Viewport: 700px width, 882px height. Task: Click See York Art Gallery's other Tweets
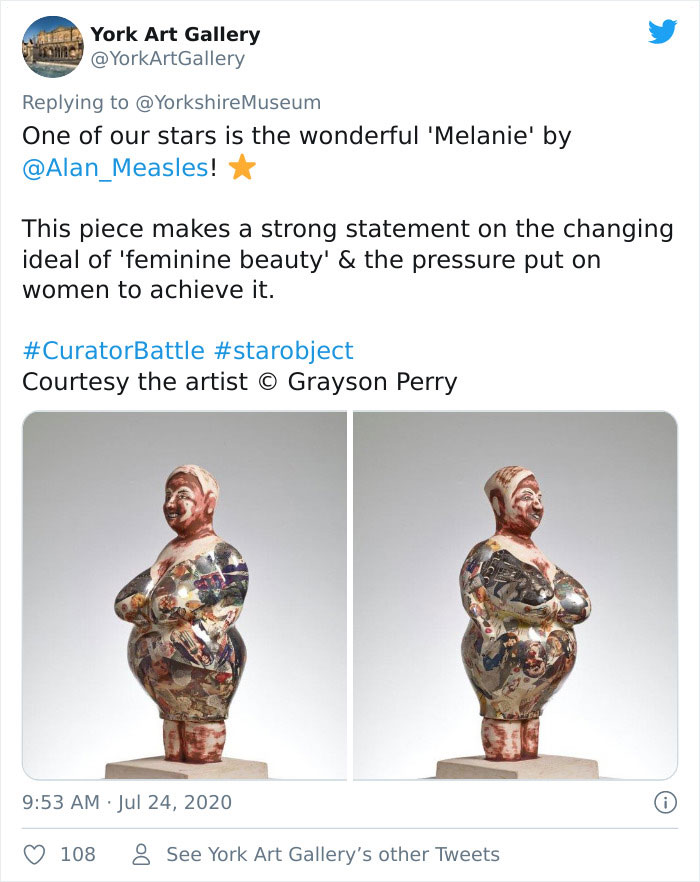click(331, 854)
